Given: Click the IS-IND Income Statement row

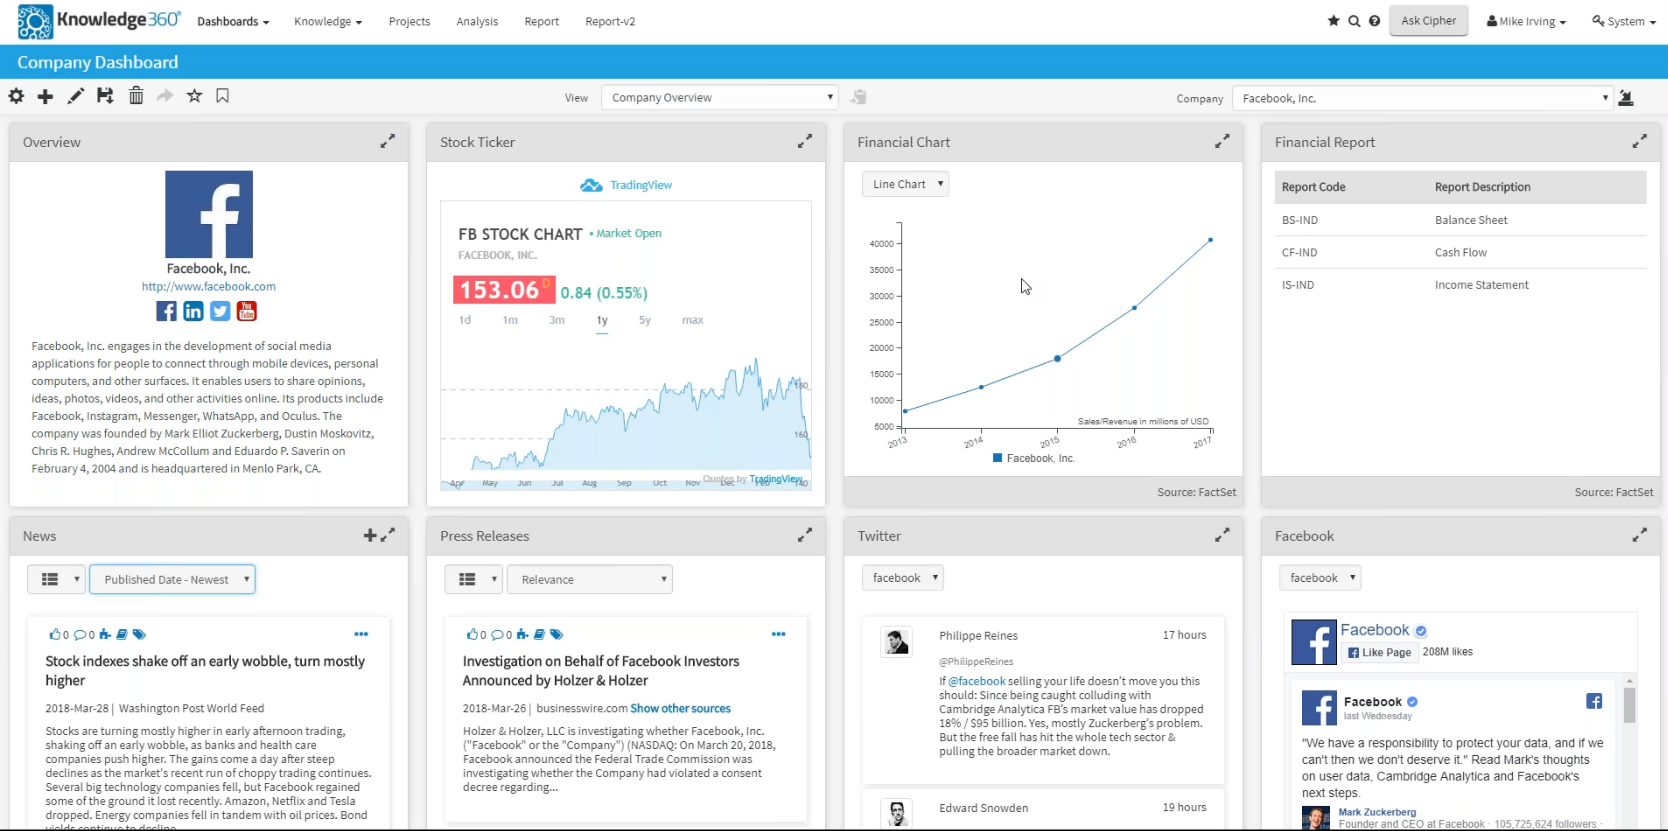Looking at the screenshot, I should coord(1460,285).
